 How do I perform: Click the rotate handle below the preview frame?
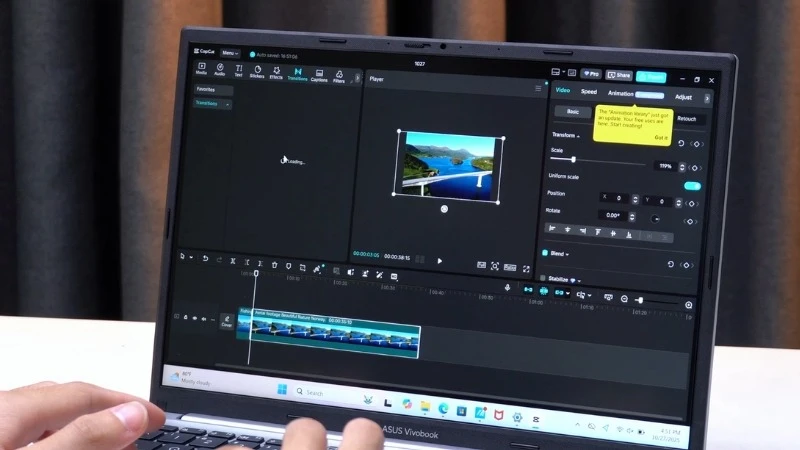click(x=444, y=209)
